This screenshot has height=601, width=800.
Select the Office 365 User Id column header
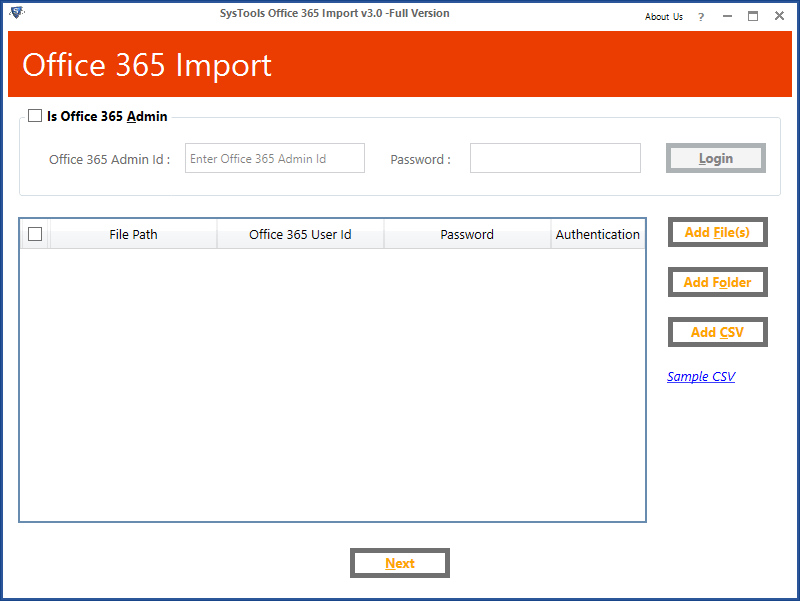300,233
